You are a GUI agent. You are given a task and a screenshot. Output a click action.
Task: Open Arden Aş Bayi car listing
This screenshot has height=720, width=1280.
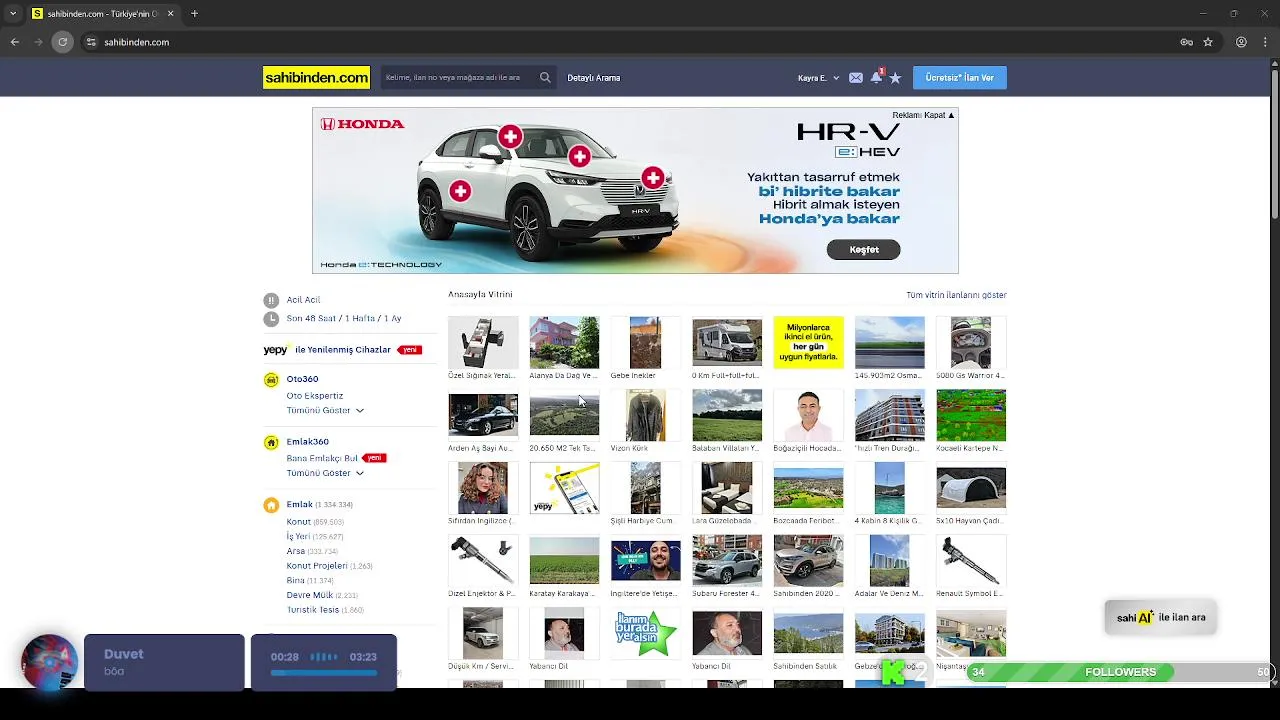pos(483,415)
